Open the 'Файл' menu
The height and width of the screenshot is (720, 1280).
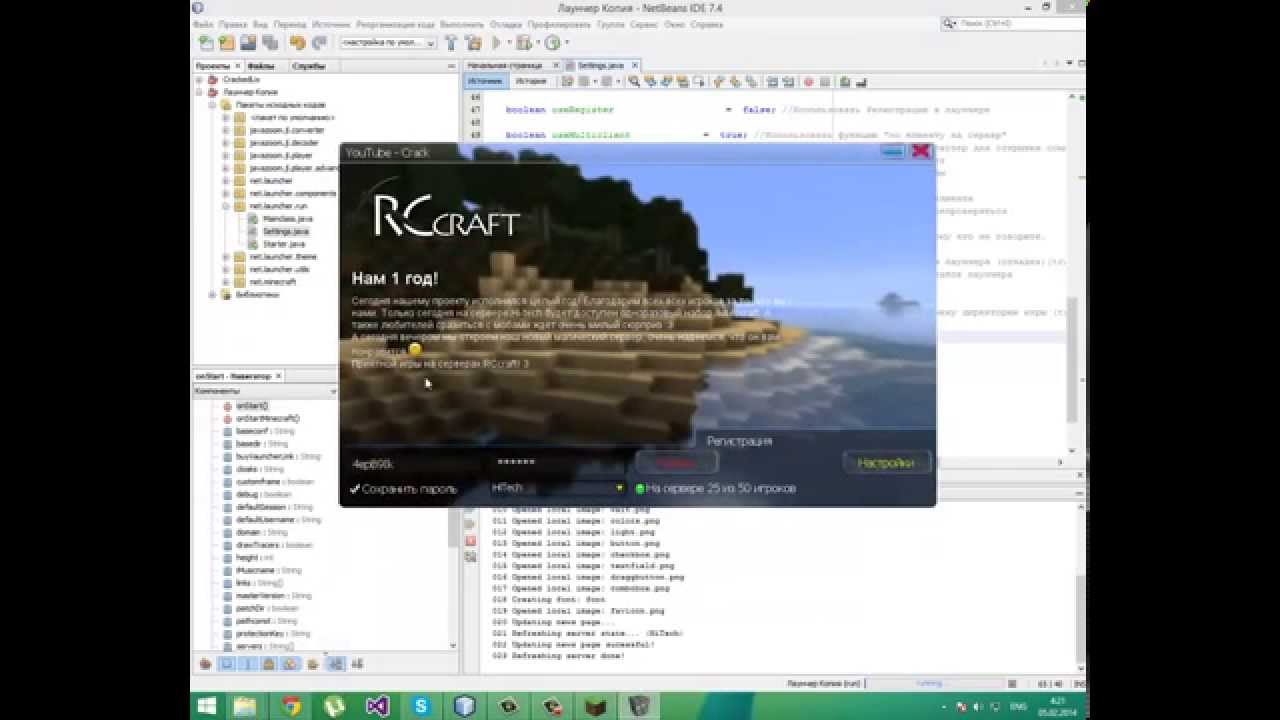click(201, 24)
